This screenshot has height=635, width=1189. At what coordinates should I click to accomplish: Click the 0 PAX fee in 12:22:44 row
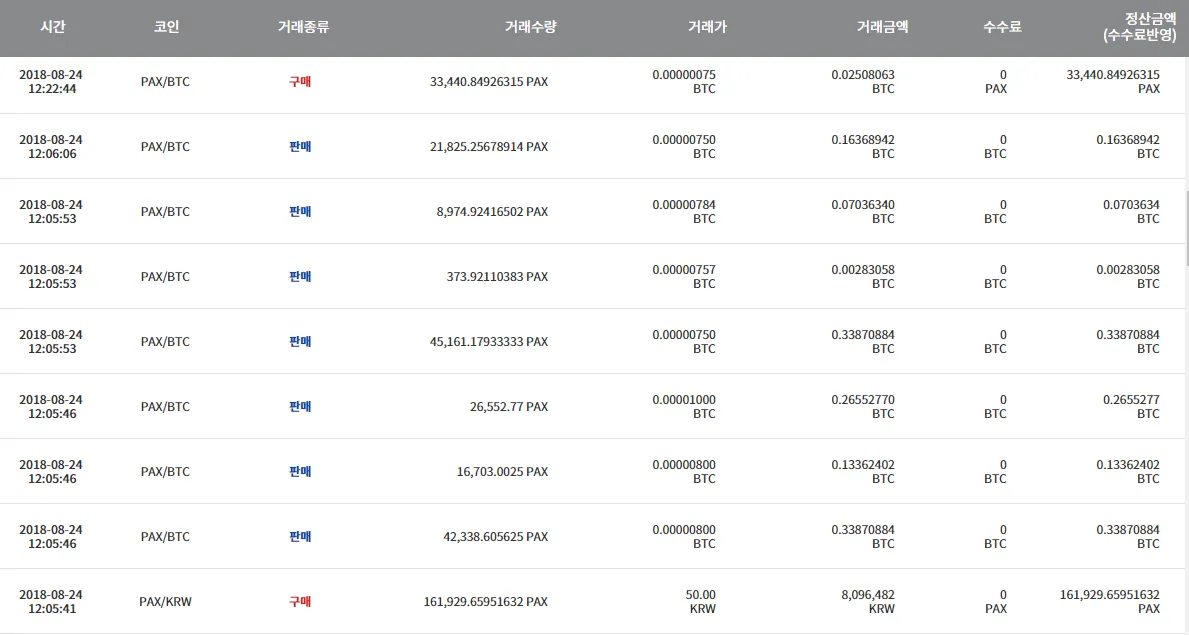(996, 81)
